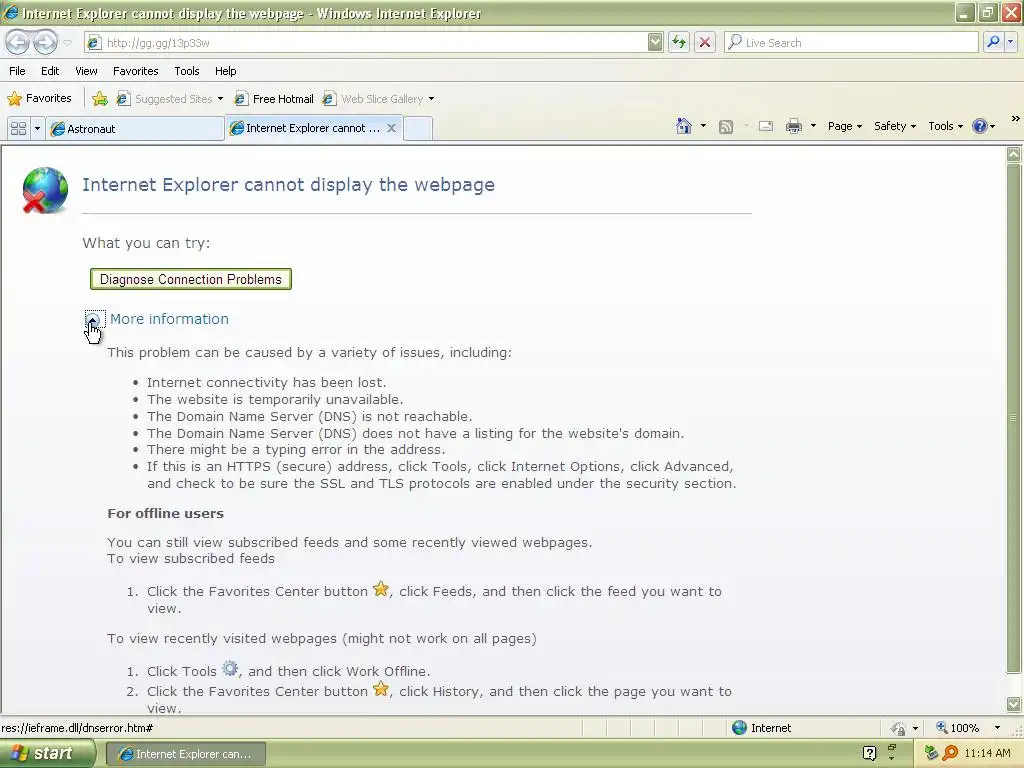Viewport: 1024px width, 768px height.
Task: Click the globe error icon on page
Action: coord(44,190)
